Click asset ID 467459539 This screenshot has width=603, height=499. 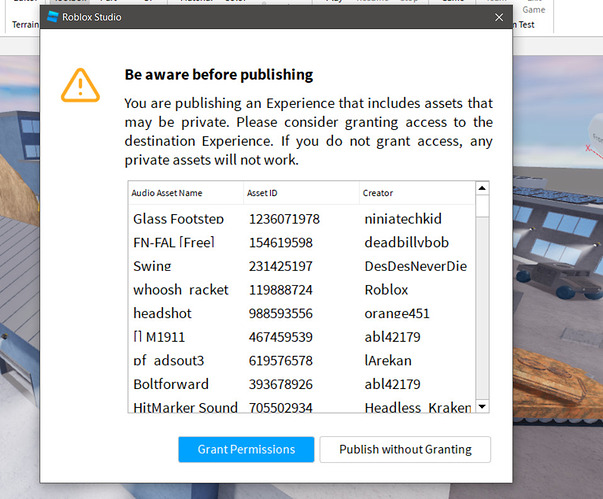click(x=281, y=337)
